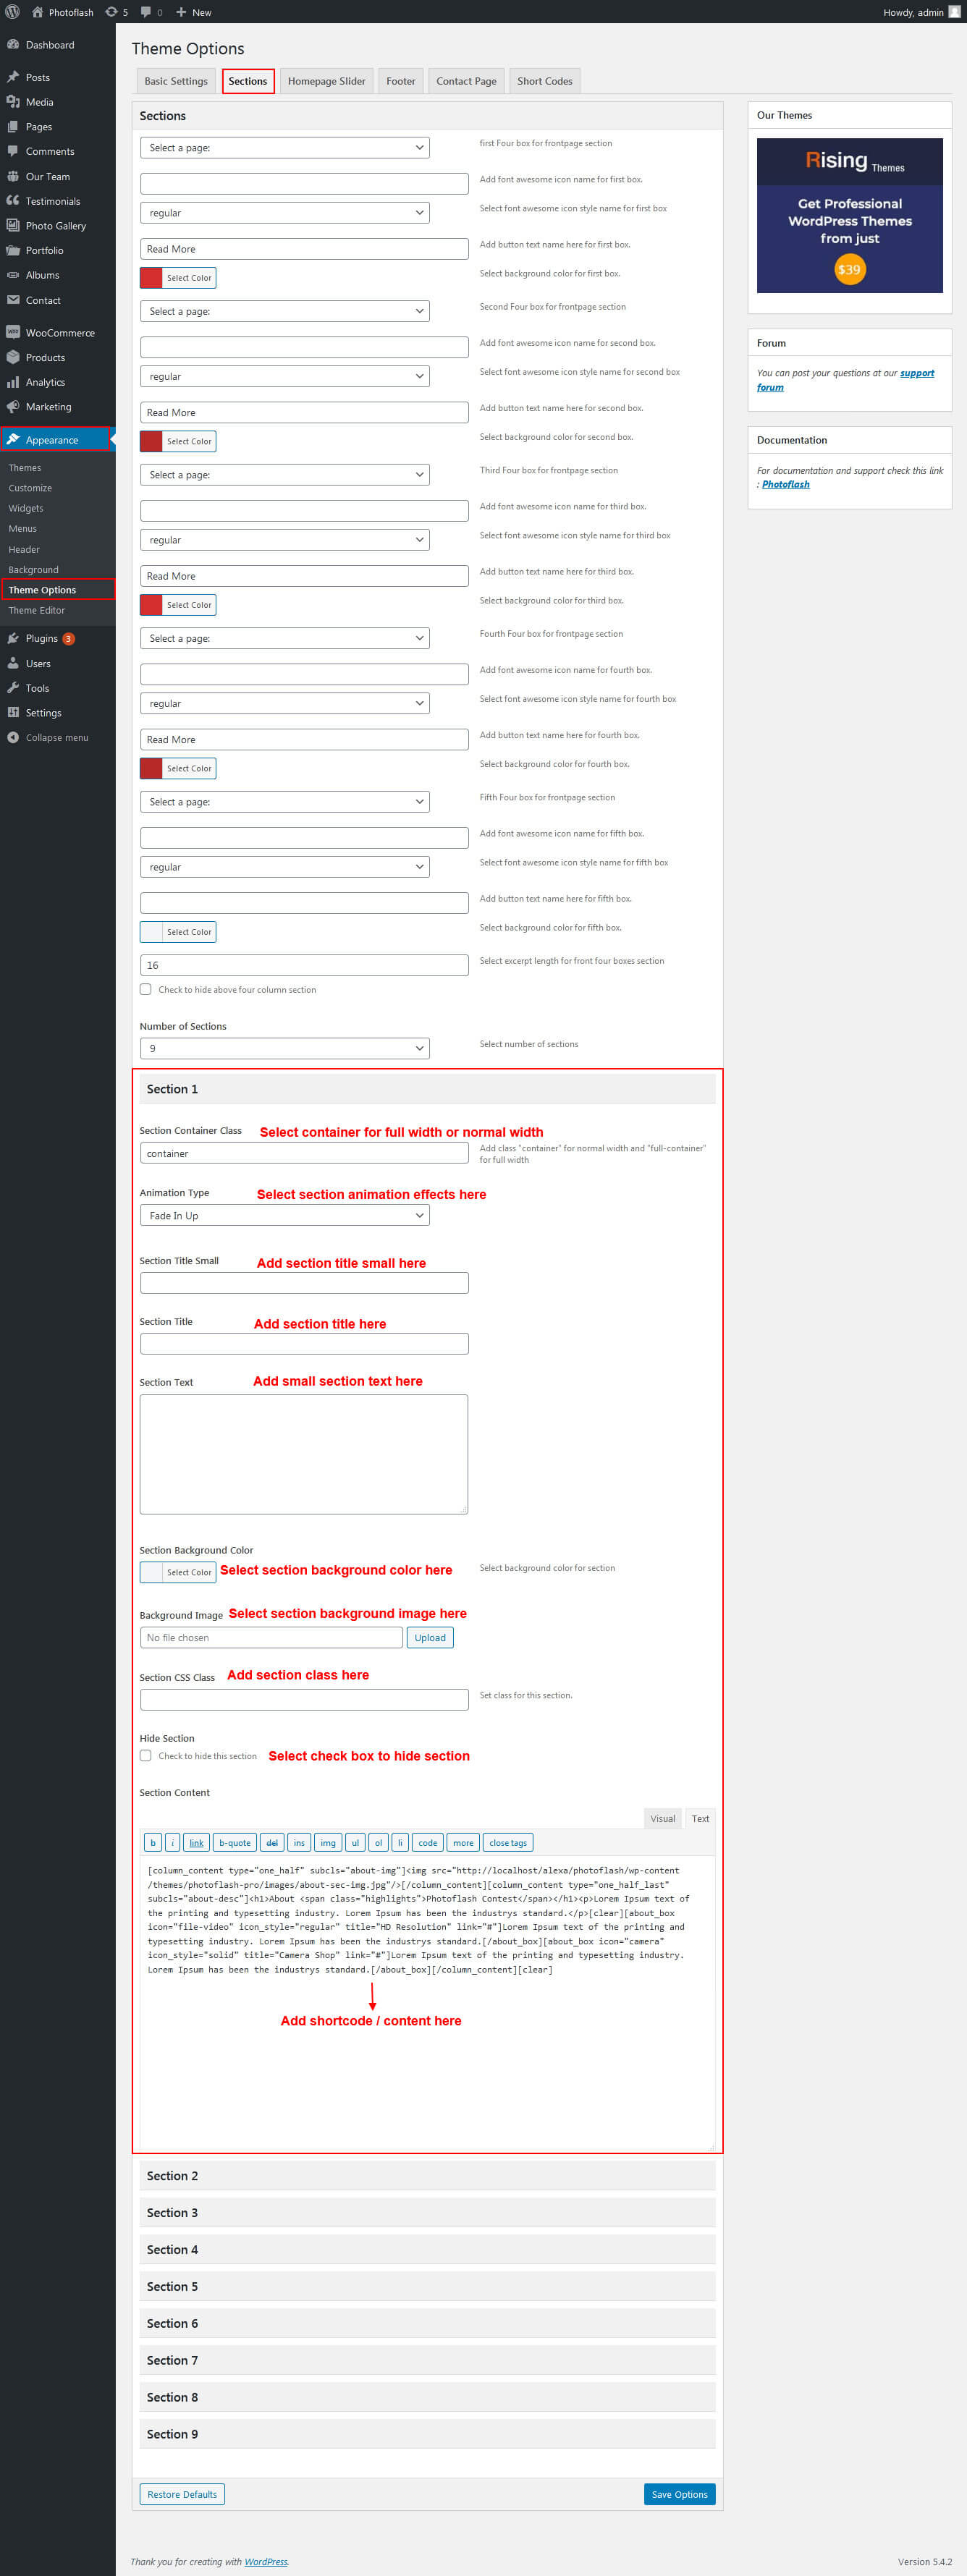This screenshot has width=967, height=2576.
Task: Switch editor to Visual tab
Action: click(x=663, y=1818)
